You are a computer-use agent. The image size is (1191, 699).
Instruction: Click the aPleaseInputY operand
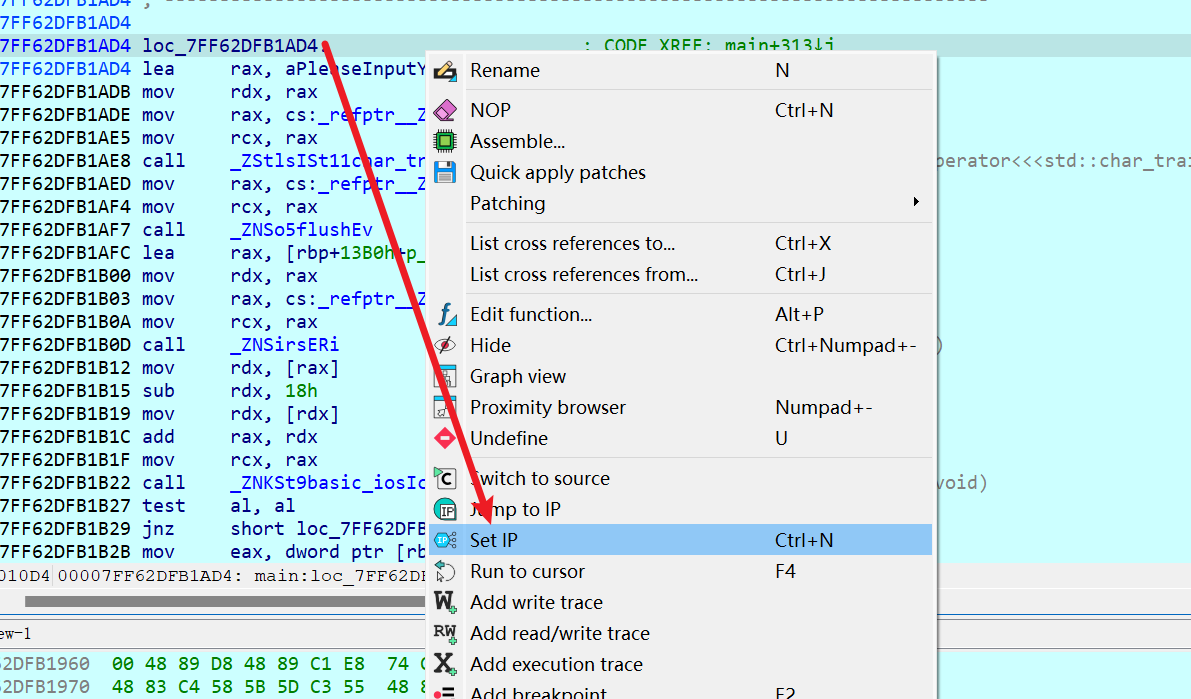pos(355,68)
